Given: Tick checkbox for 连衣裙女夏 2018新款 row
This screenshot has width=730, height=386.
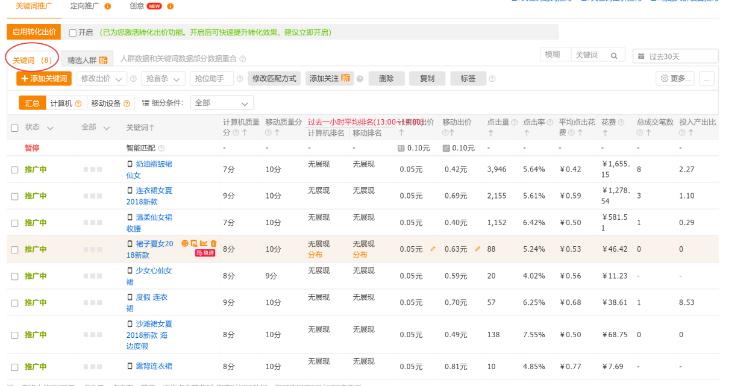Looking at the screenshot, I should [x=14, y=196].
